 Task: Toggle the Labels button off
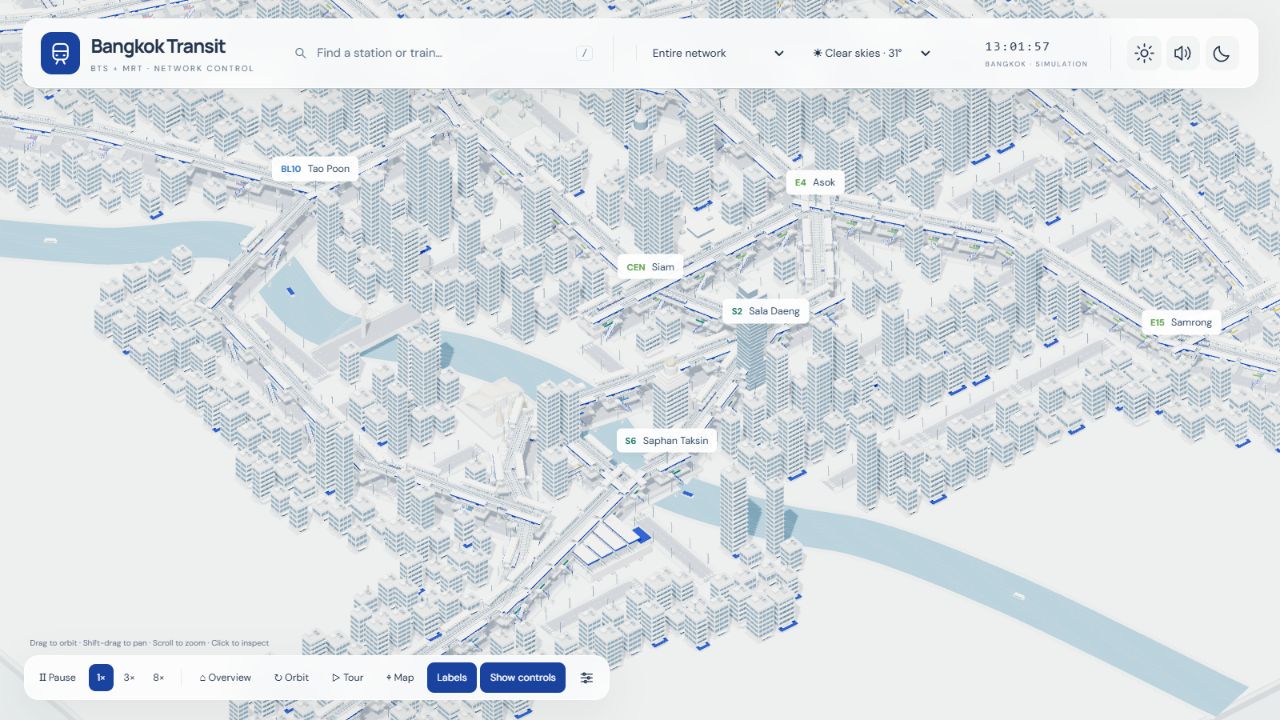[452, 677]
